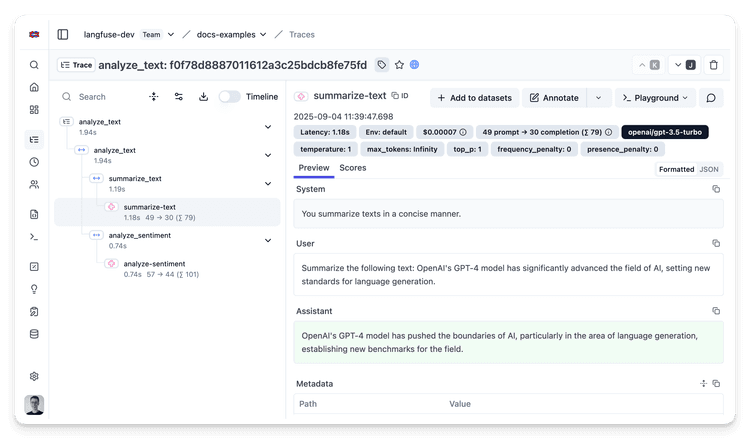Open Settings gear in sidebar

click(34, 376)
